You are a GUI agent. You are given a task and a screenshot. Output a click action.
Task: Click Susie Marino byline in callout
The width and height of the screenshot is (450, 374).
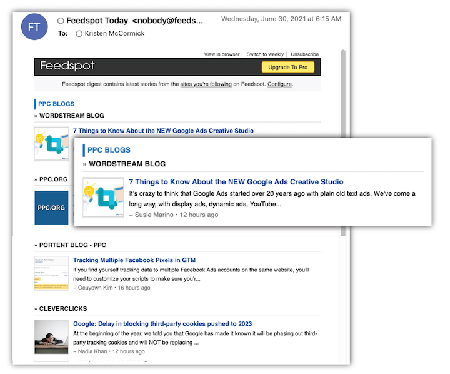[x=154, y=215]
